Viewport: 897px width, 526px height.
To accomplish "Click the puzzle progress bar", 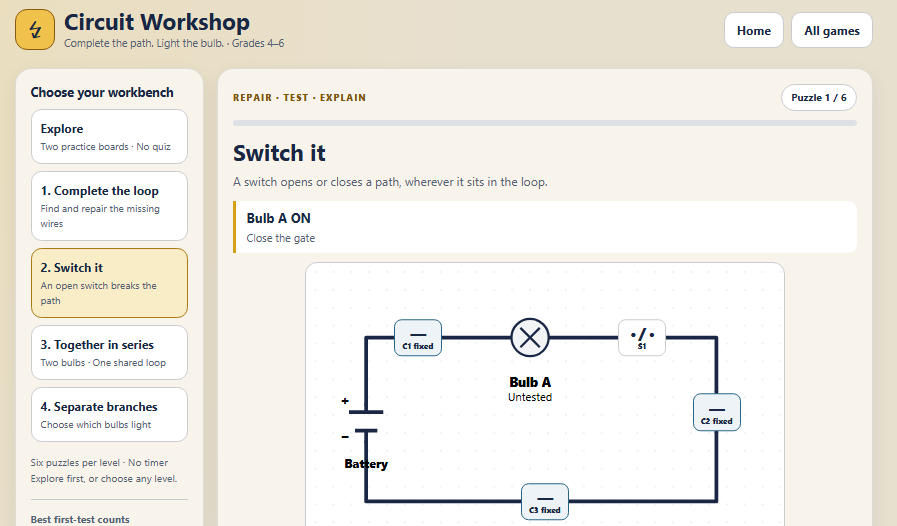I will click(545, 123).
